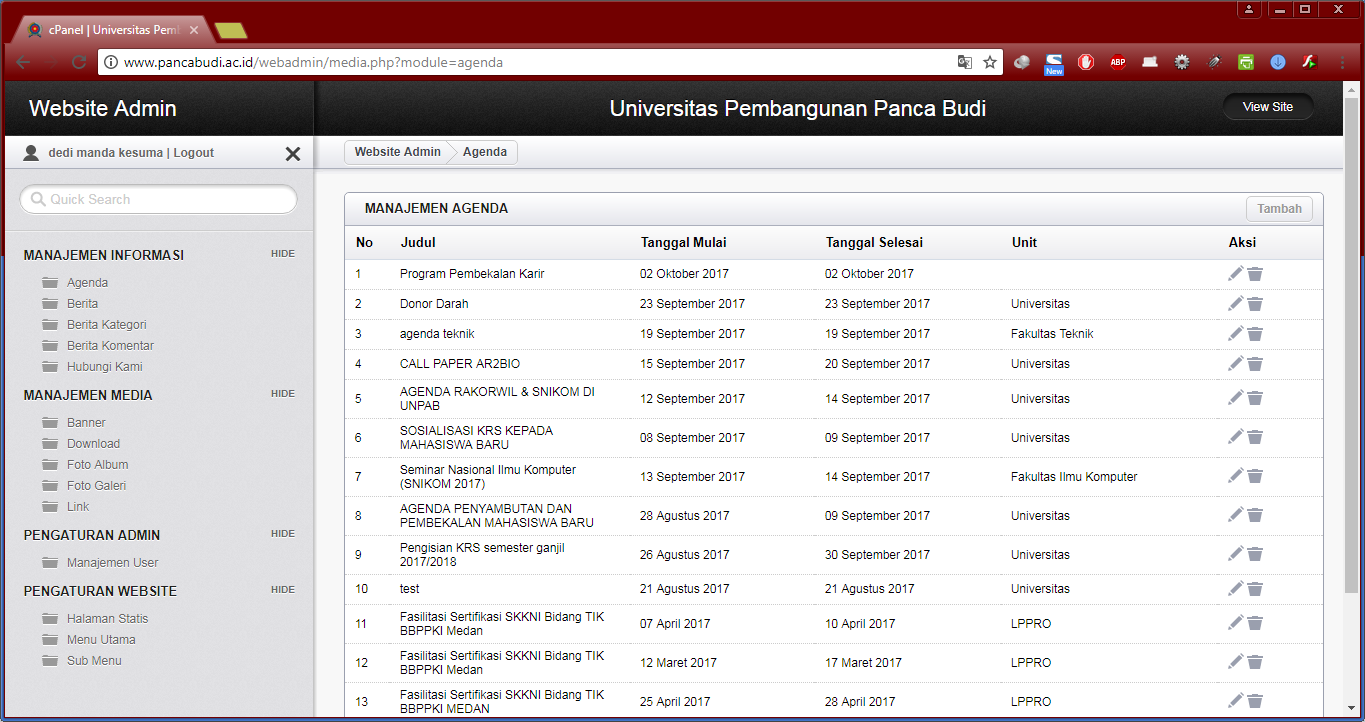Collapse the Manajemen Media section

283,394
